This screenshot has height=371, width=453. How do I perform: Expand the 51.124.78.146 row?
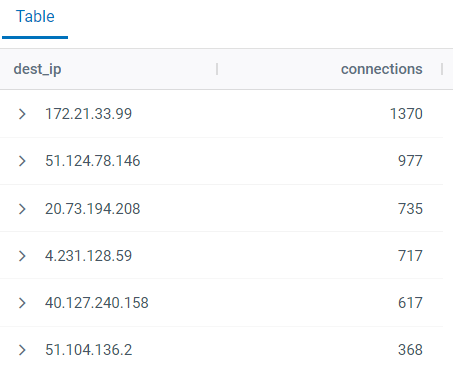pos(22,161)
